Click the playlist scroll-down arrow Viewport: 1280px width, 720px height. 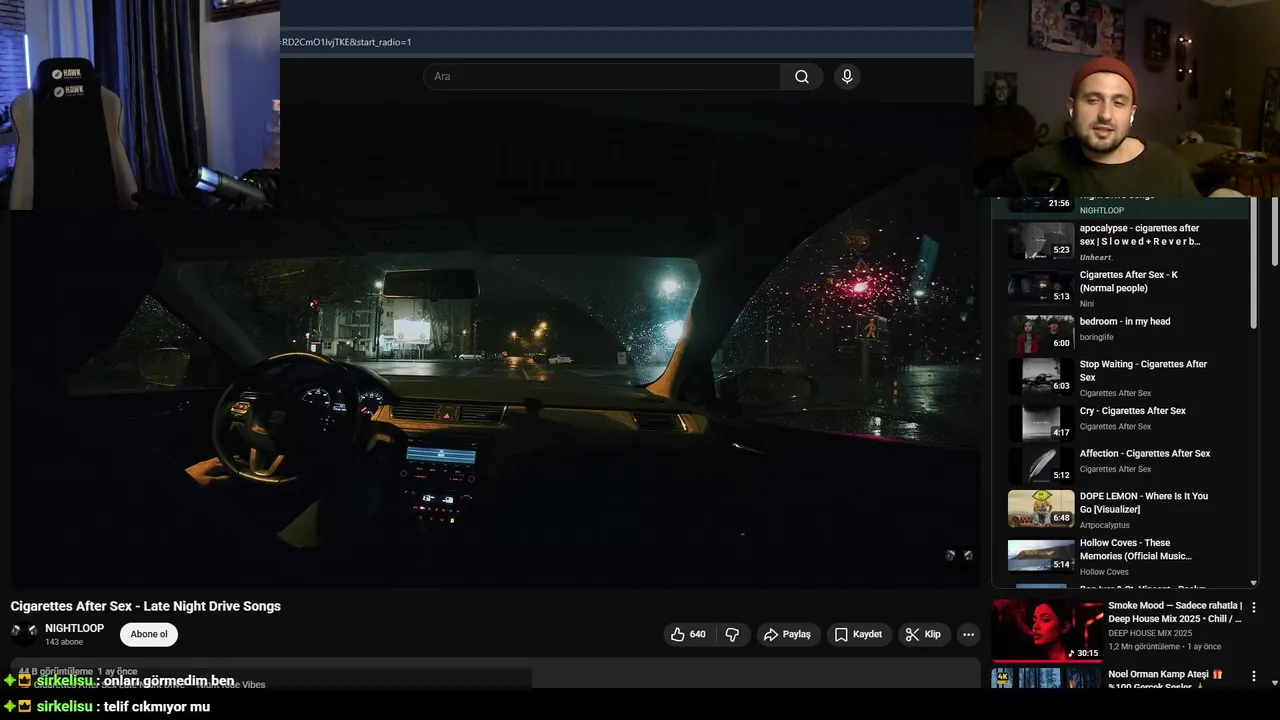click(x=1254, y=582)
